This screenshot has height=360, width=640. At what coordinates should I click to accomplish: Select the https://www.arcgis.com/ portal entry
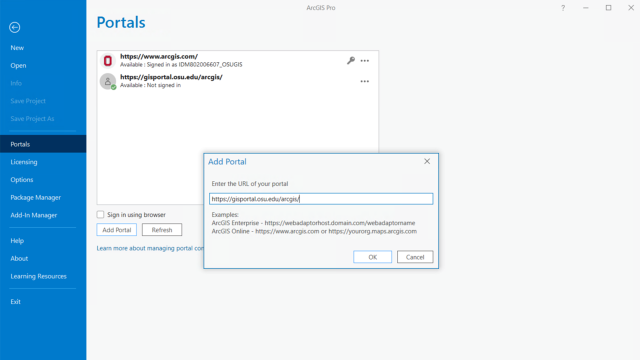(238, 60)
